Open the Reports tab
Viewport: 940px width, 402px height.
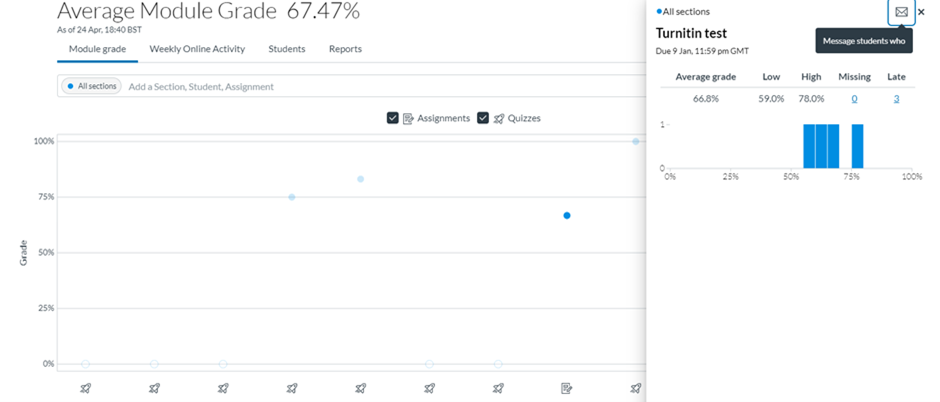(345, 49)
